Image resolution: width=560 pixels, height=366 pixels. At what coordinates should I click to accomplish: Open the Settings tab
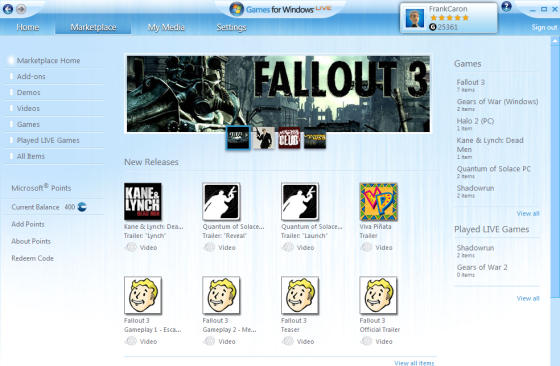tap(231, 27)
